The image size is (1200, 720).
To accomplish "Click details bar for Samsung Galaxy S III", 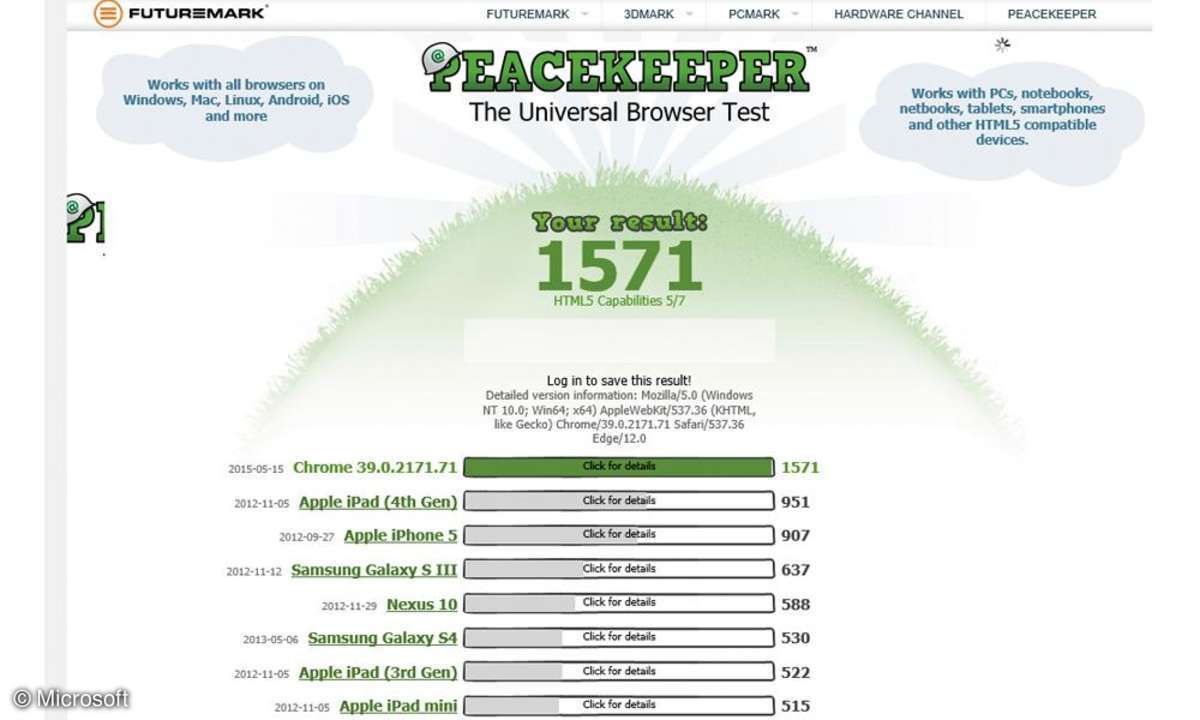I will pos(619,569).
